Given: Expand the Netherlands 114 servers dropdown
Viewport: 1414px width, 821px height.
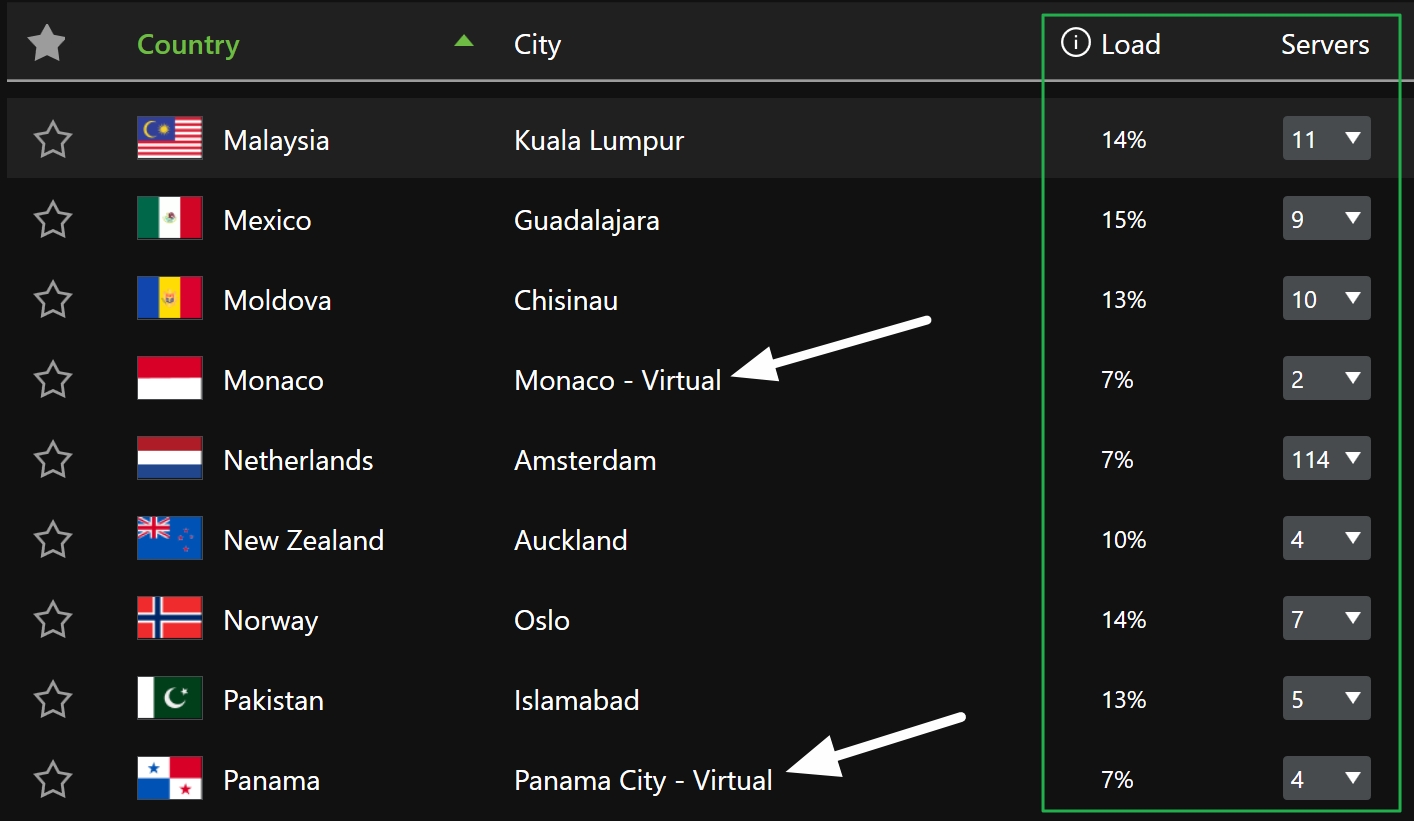Looking at the screenshot, I should pos(1326,459).
